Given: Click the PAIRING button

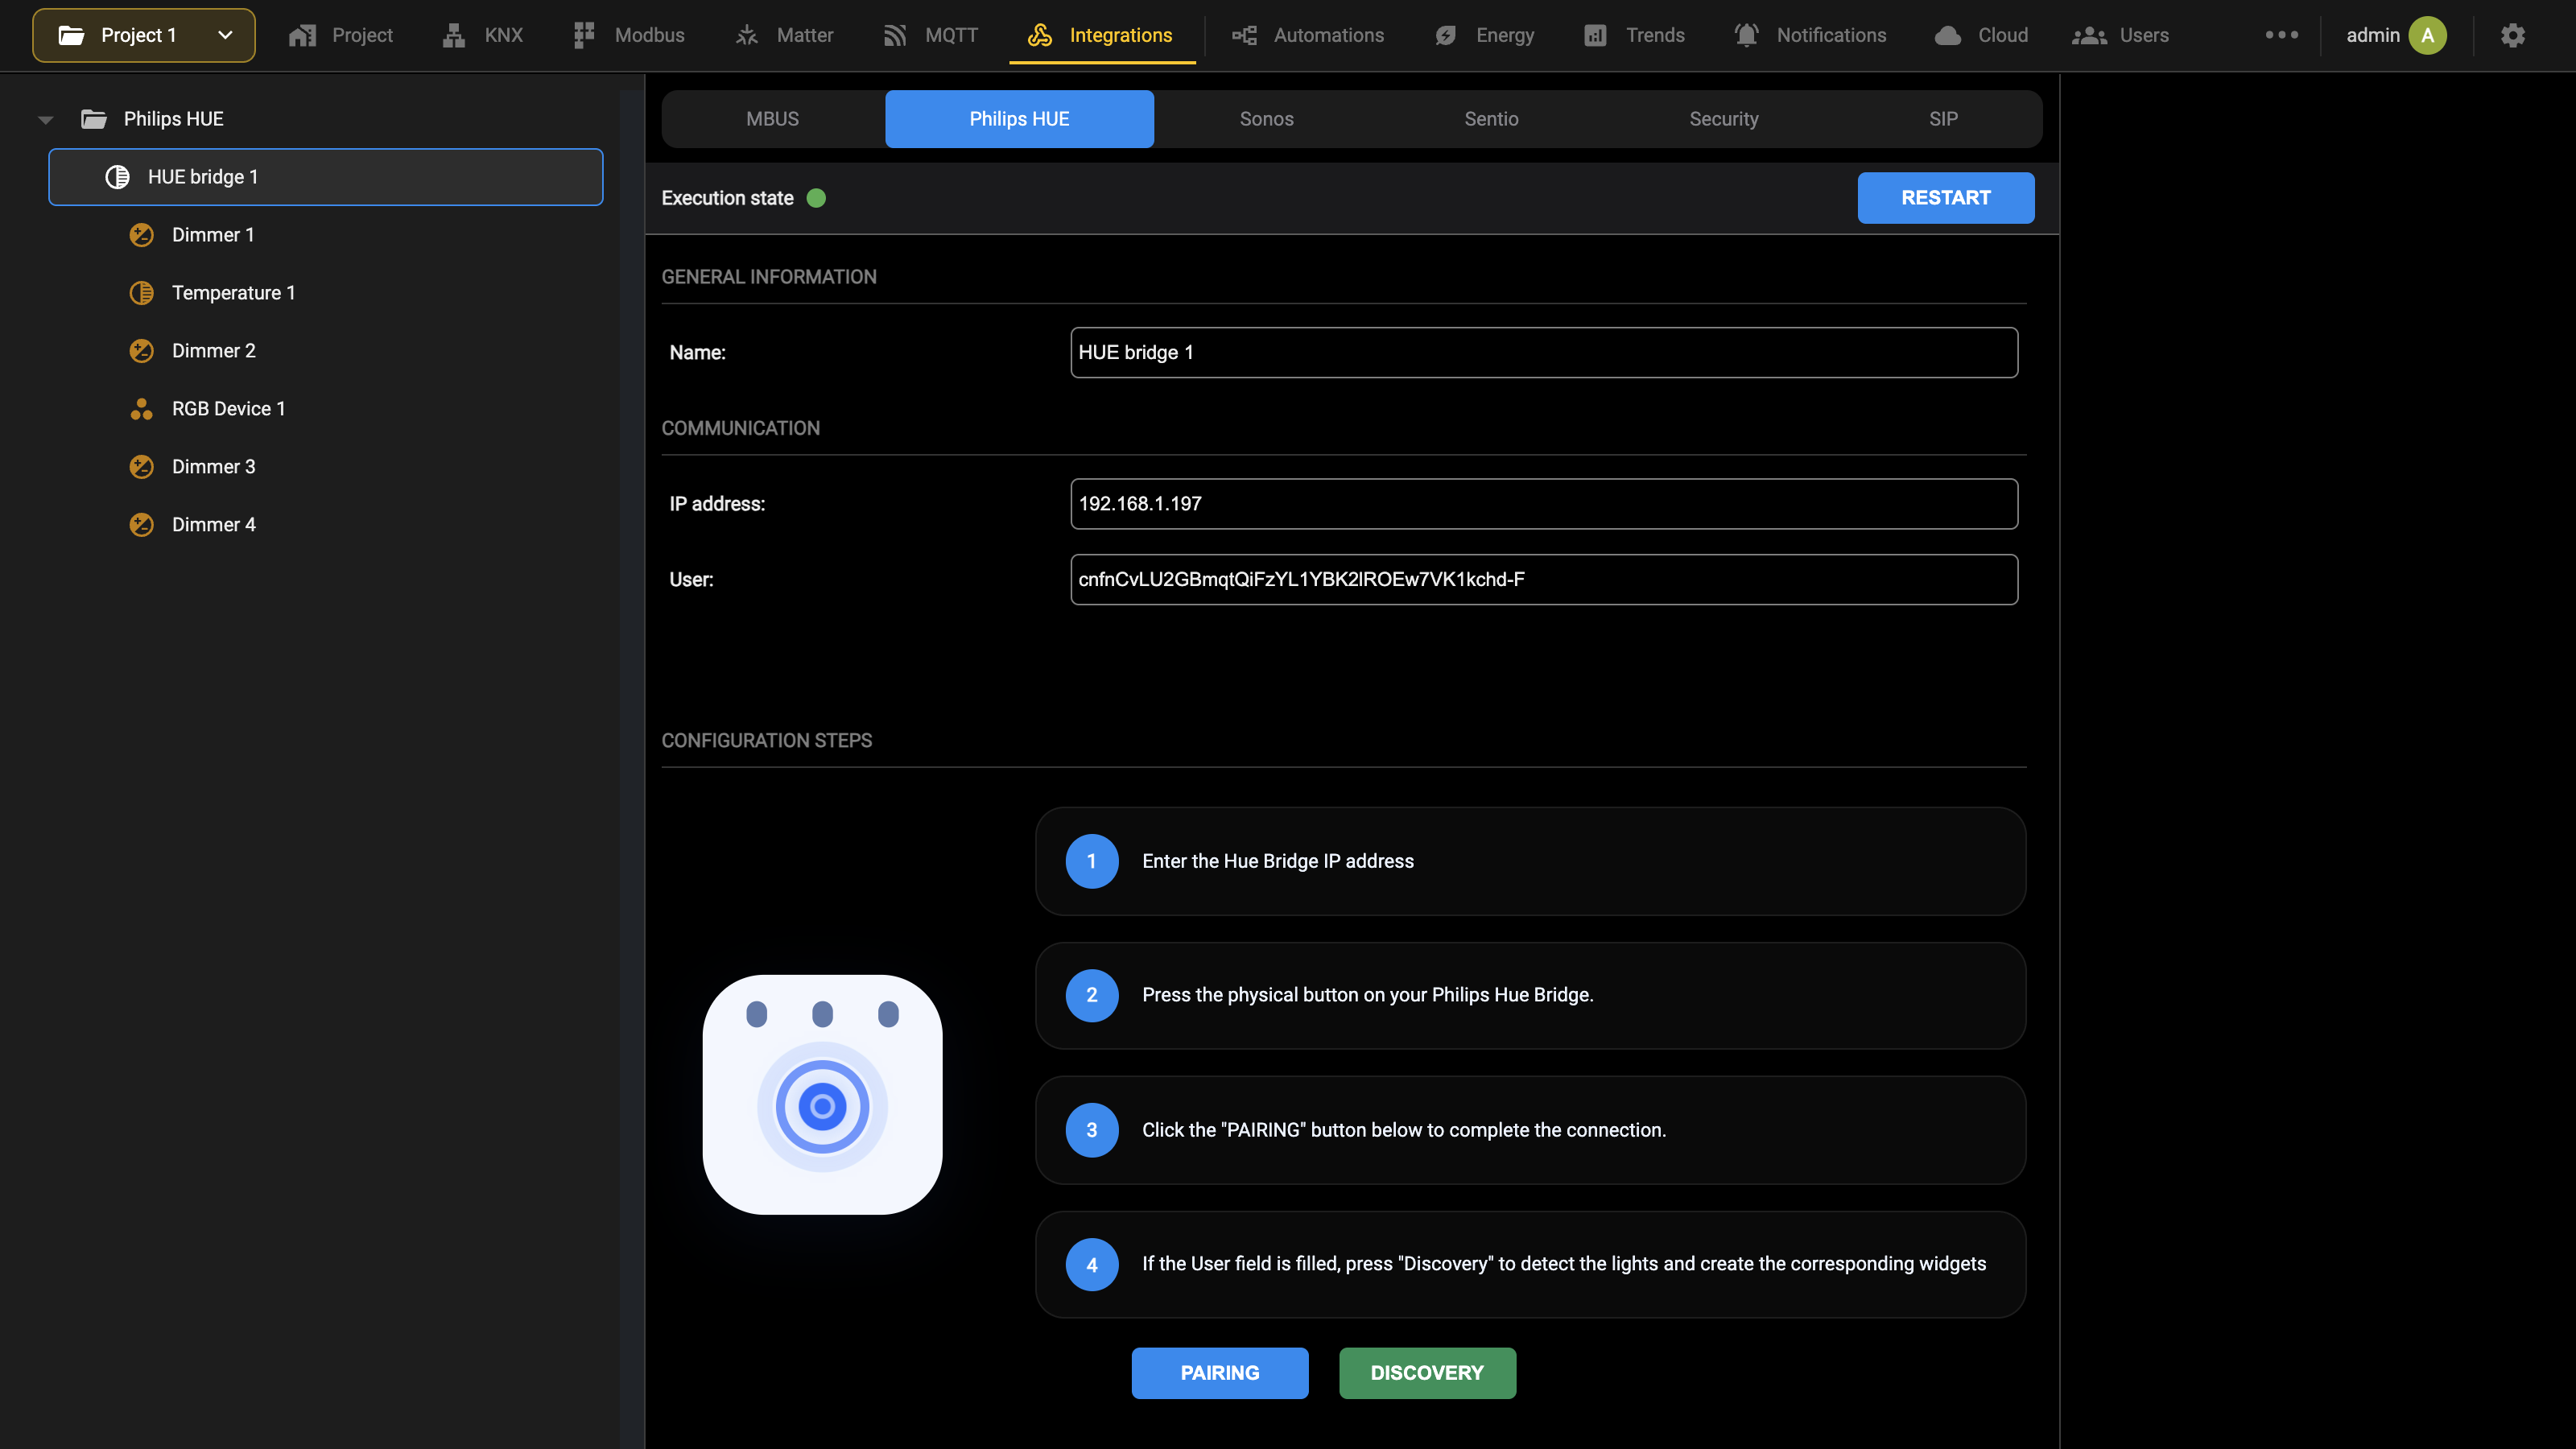Looking at the screenshot, I should (x=1219, y=1373).
